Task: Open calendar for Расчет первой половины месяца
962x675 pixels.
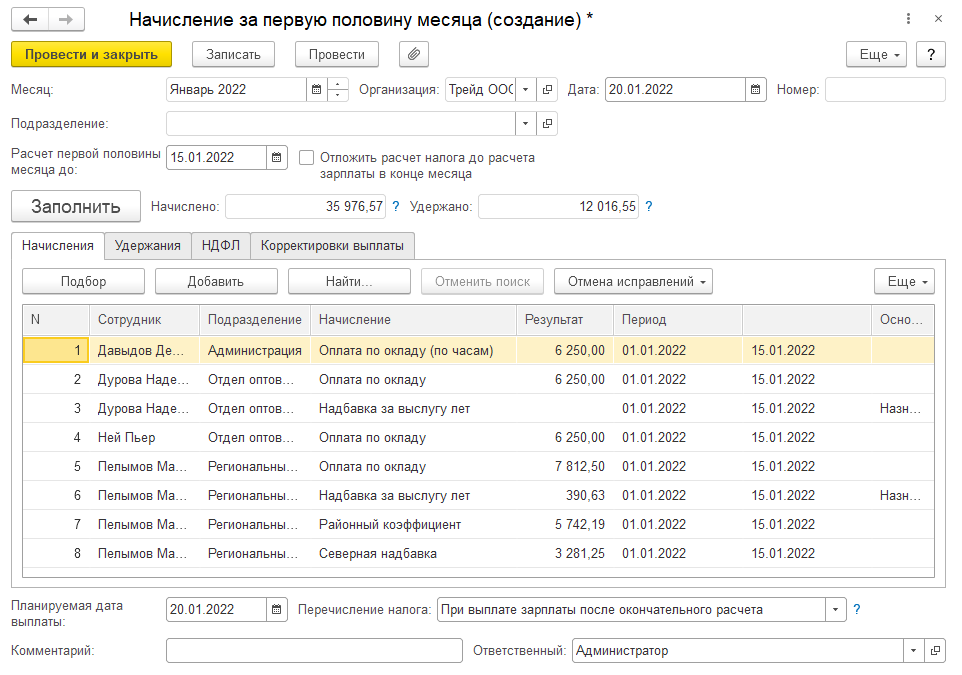Action: [277, 157]
